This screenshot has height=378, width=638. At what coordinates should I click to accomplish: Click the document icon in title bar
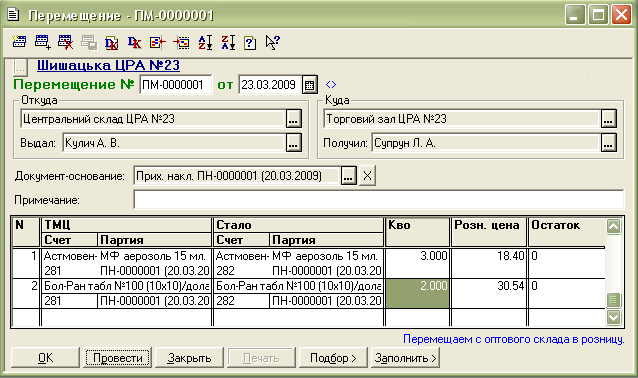tap(13, 15)
